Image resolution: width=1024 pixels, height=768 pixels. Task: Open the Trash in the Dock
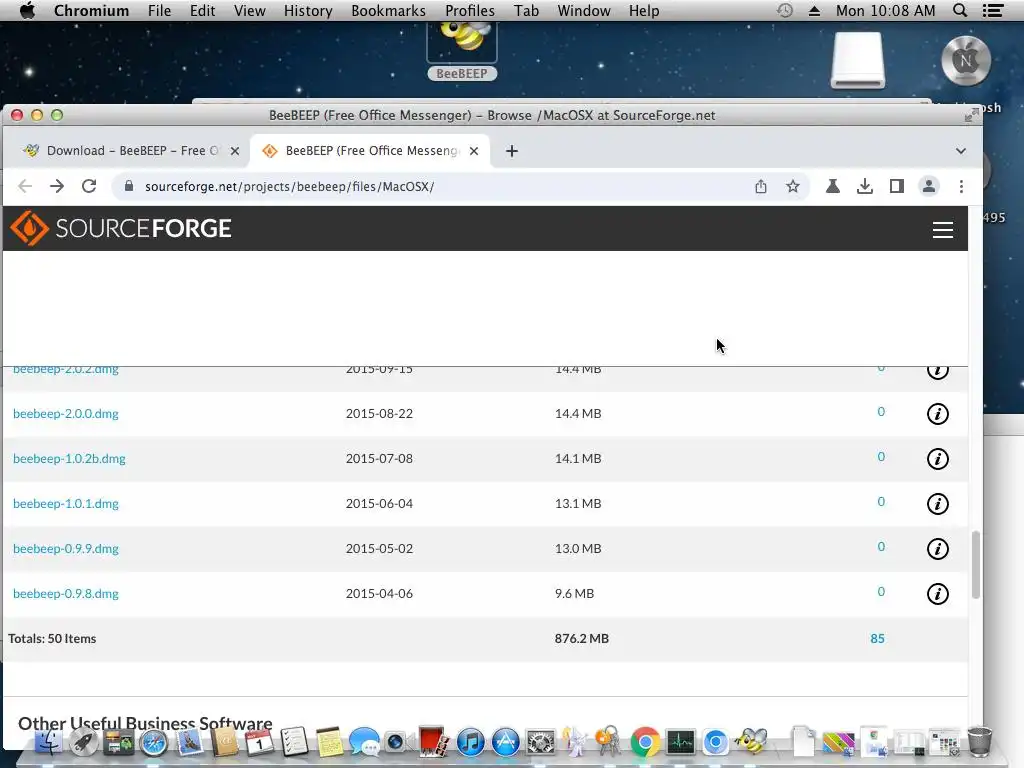[979, 741]
